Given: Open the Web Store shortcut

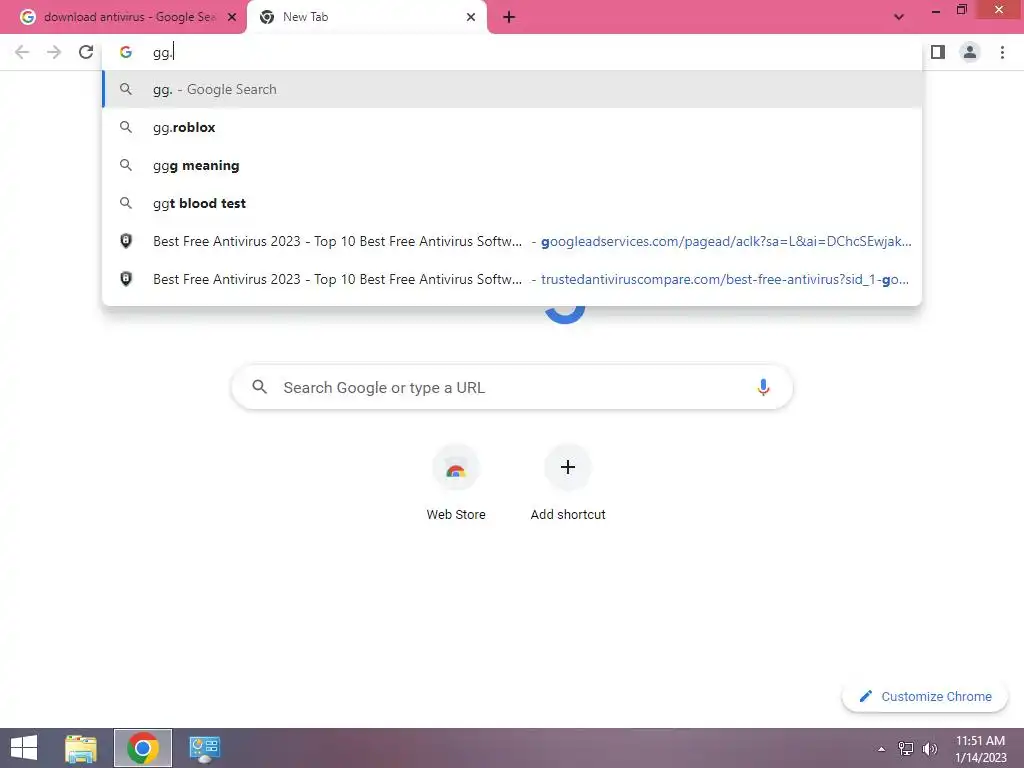Looking at the screenshot, I should 456,483.
